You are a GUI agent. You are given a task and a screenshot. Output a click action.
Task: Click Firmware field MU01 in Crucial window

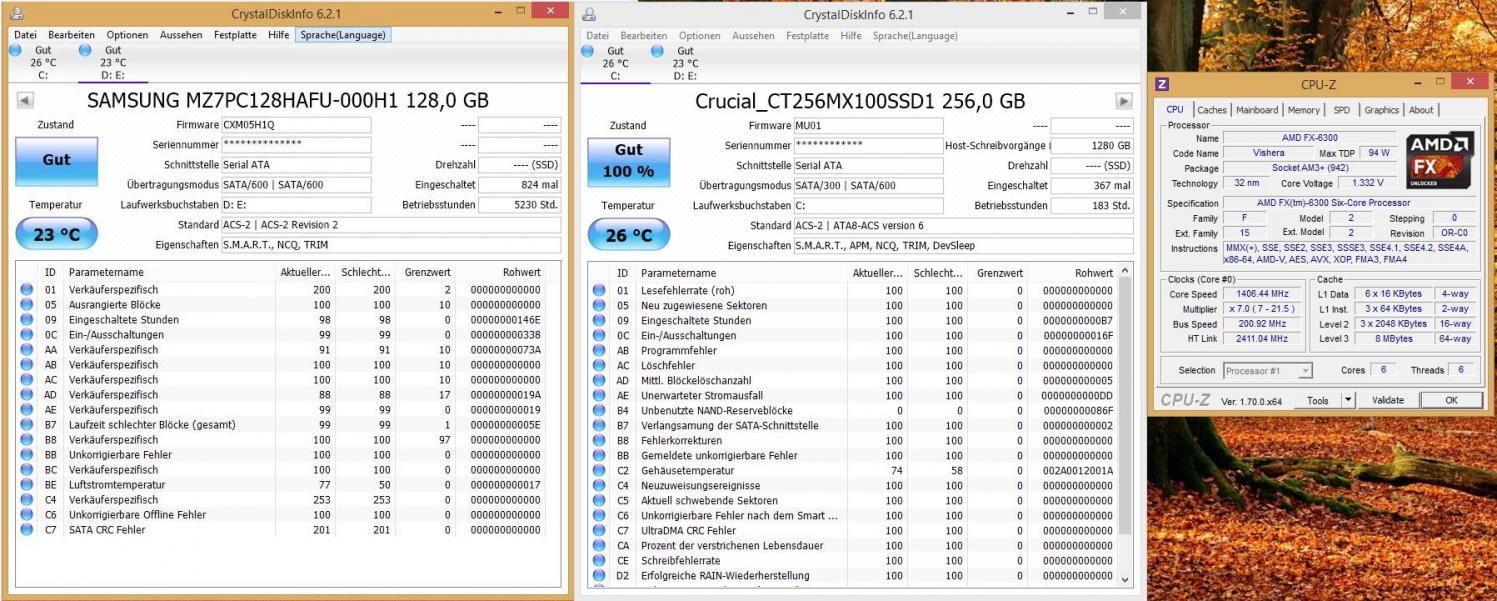pos(868,126)
